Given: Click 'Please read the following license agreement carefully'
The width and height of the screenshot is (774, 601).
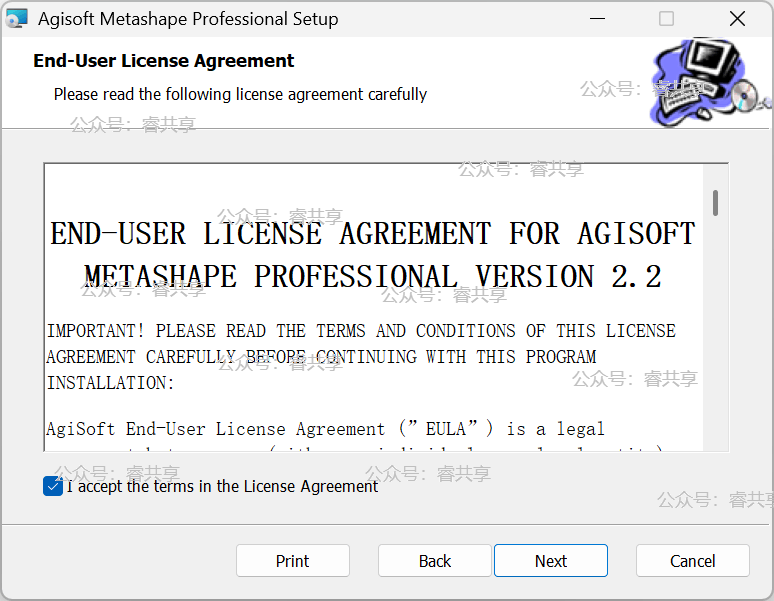Looking at the screenshot, I should [x=240, y=94].
